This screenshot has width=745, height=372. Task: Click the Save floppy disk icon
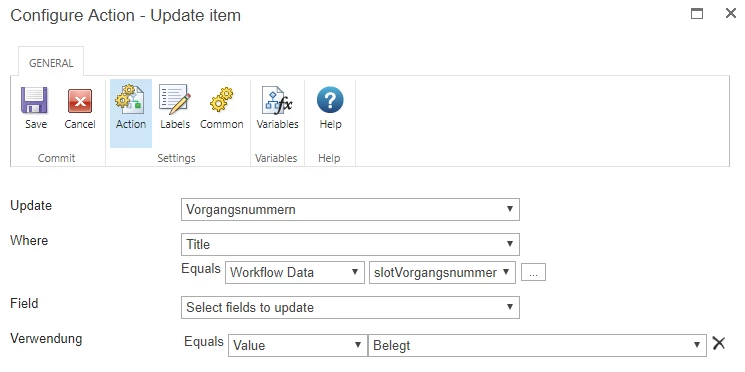coord(35,100)
